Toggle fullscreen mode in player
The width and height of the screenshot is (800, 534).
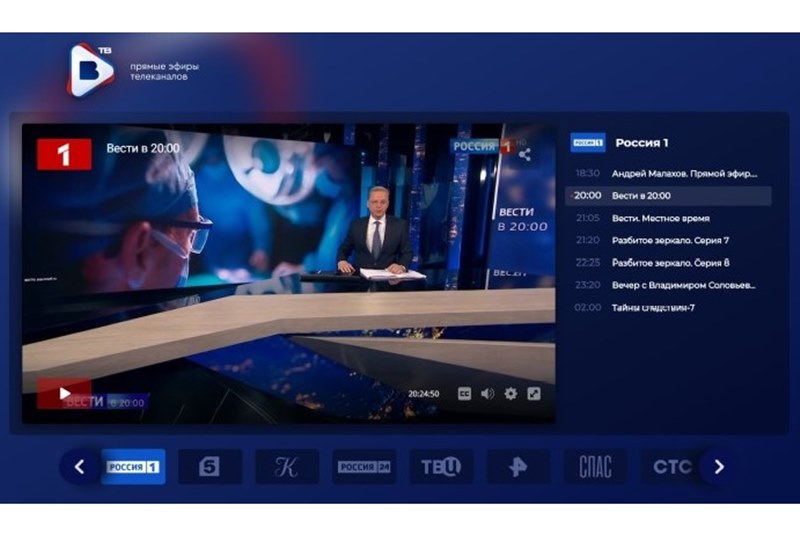point(534,394)
